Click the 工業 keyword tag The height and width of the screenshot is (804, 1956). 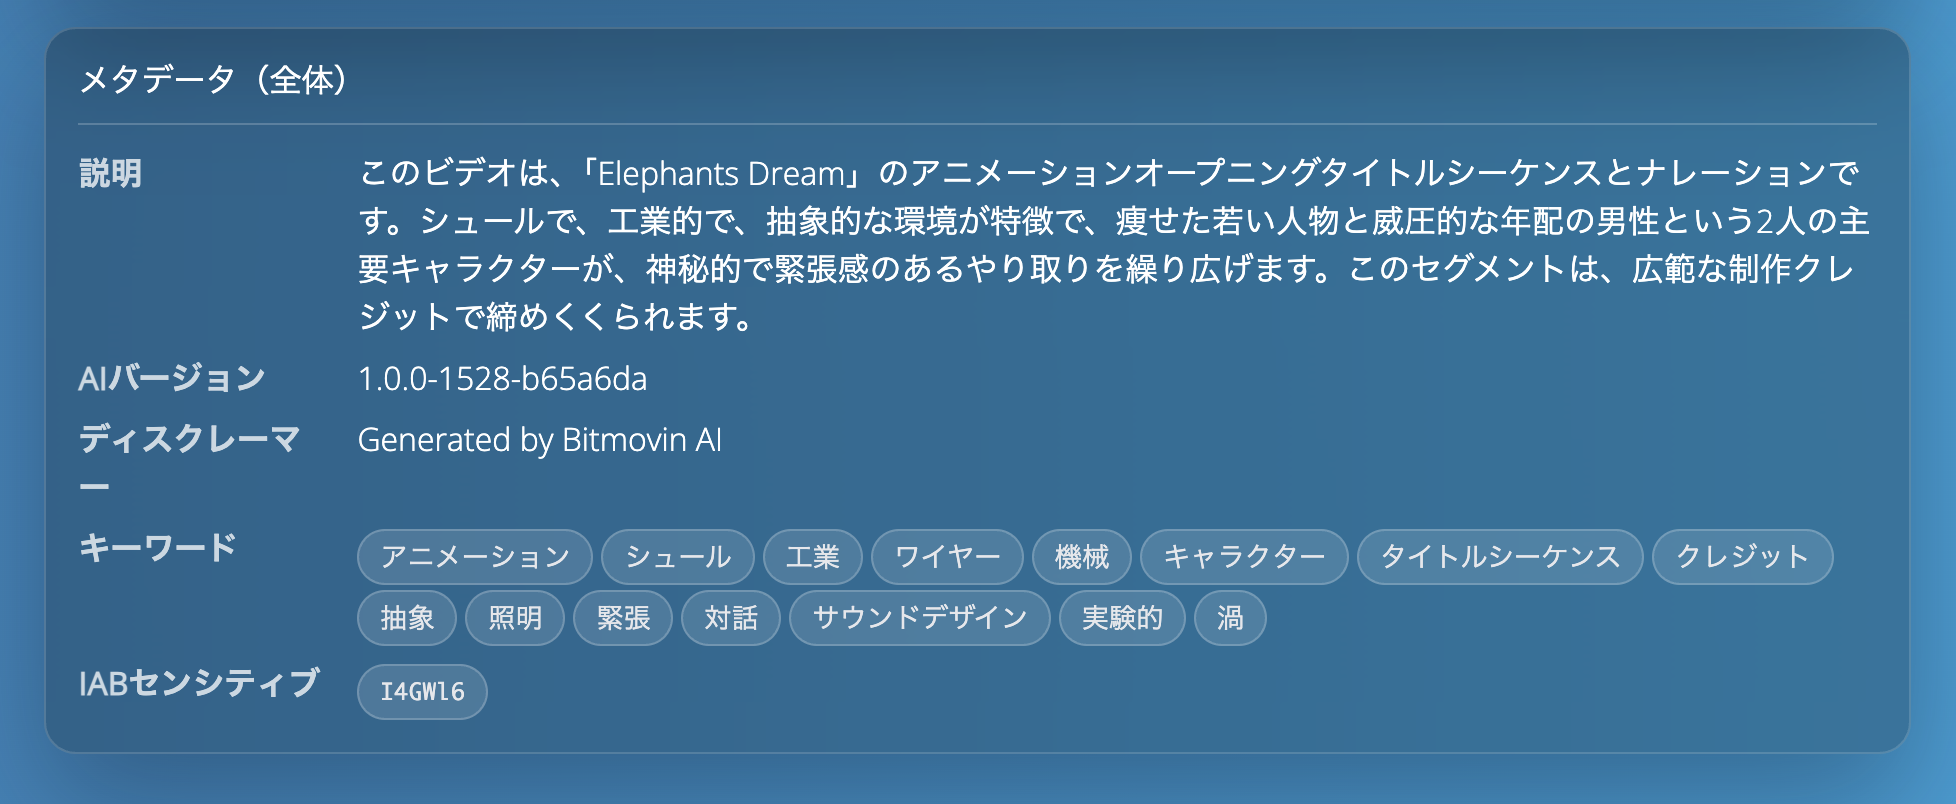click(x=812, y=557)
